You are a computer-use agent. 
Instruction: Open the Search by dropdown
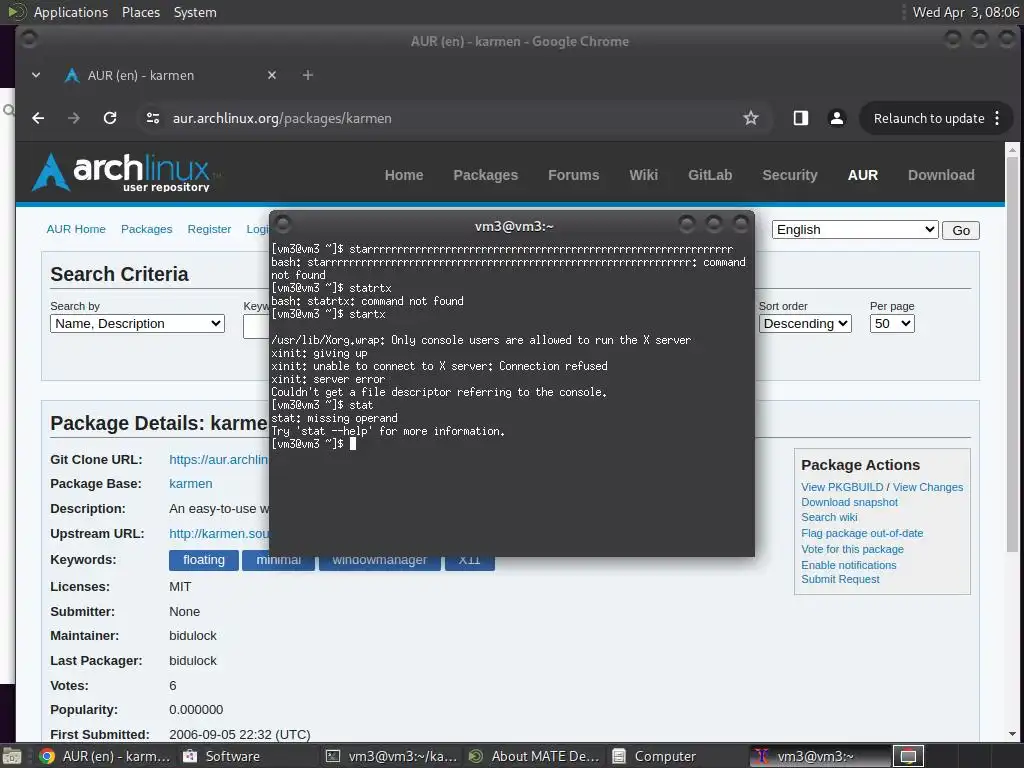[137, 324]
